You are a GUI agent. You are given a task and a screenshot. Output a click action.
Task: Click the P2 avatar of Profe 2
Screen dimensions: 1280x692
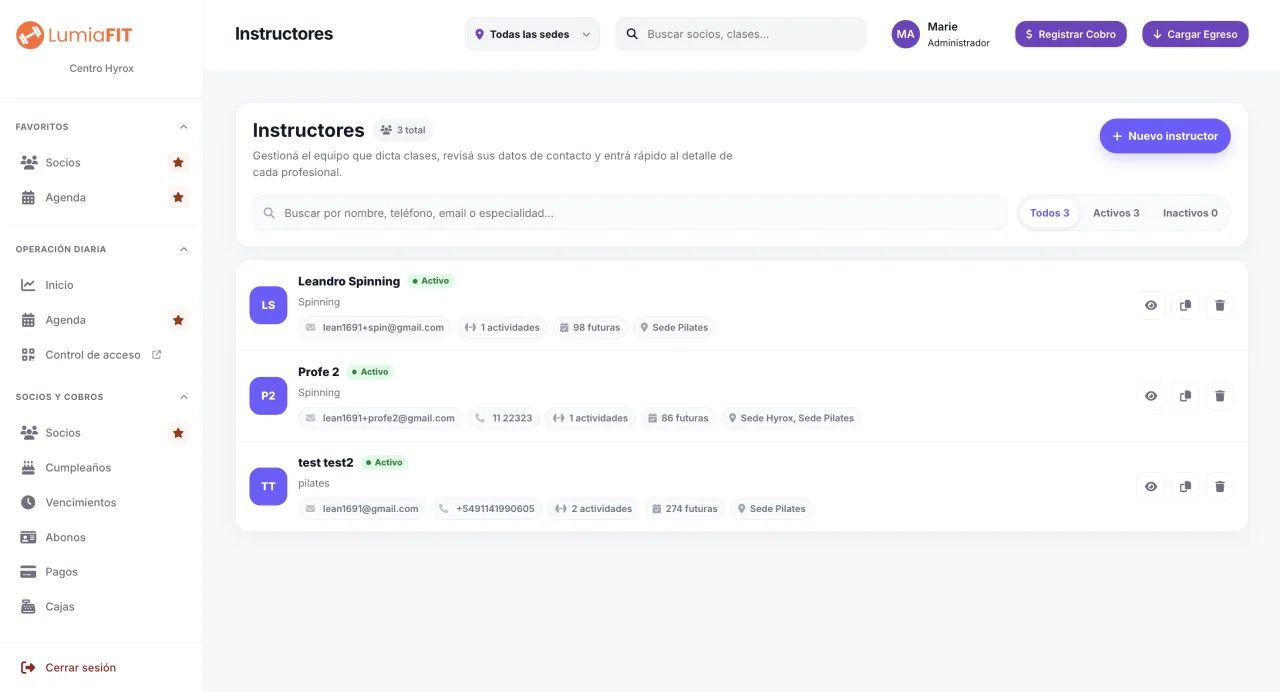point(268,396)
